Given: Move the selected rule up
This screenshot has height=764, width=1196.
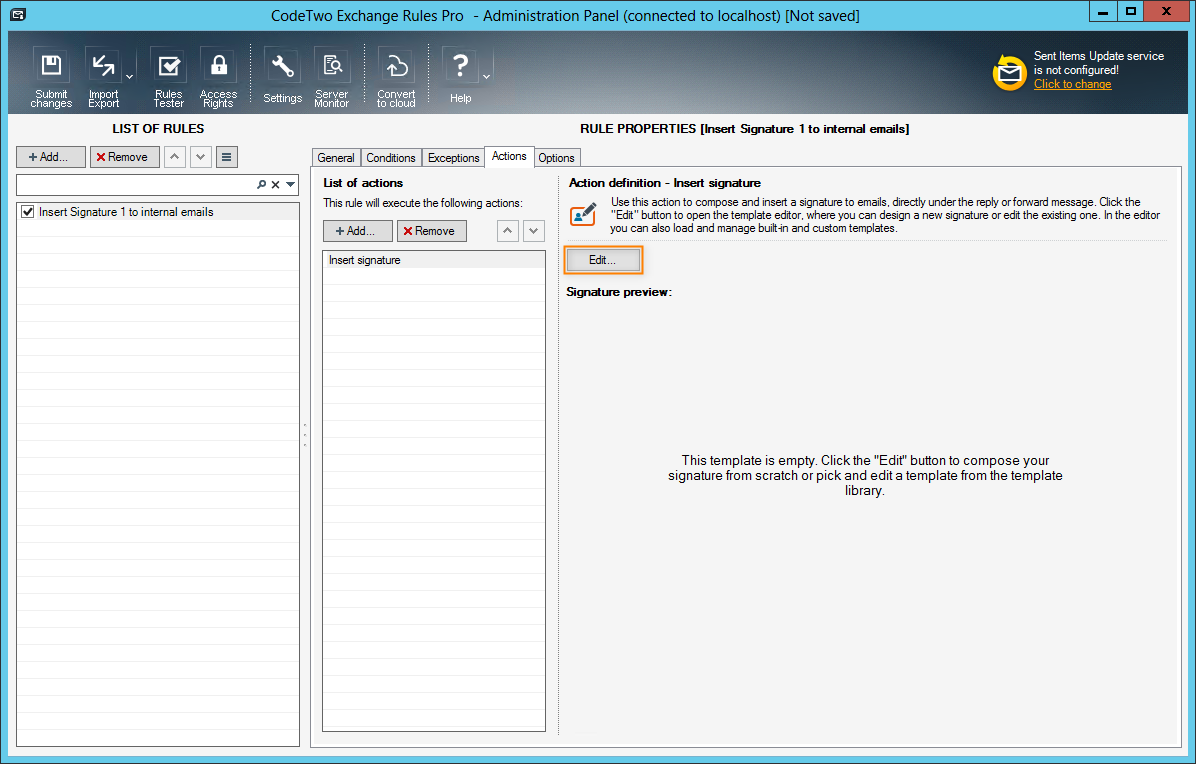Looking at the screenshot, I should coord(175,157).
